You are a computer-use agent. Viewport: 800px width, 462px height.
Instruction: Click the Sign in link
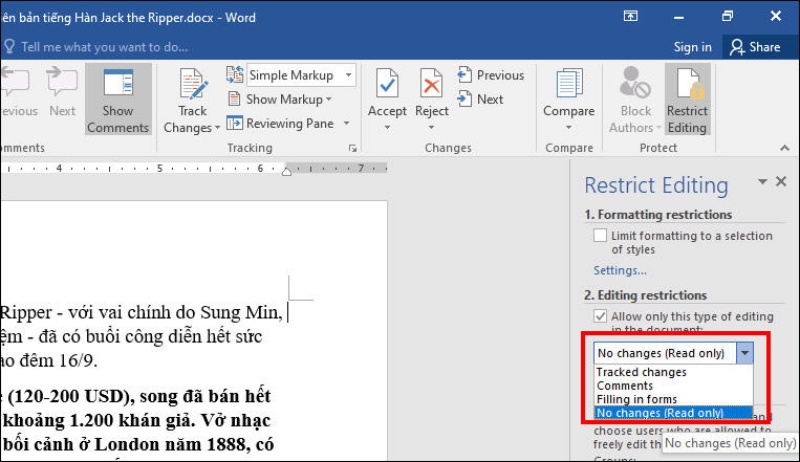(692, 47)
